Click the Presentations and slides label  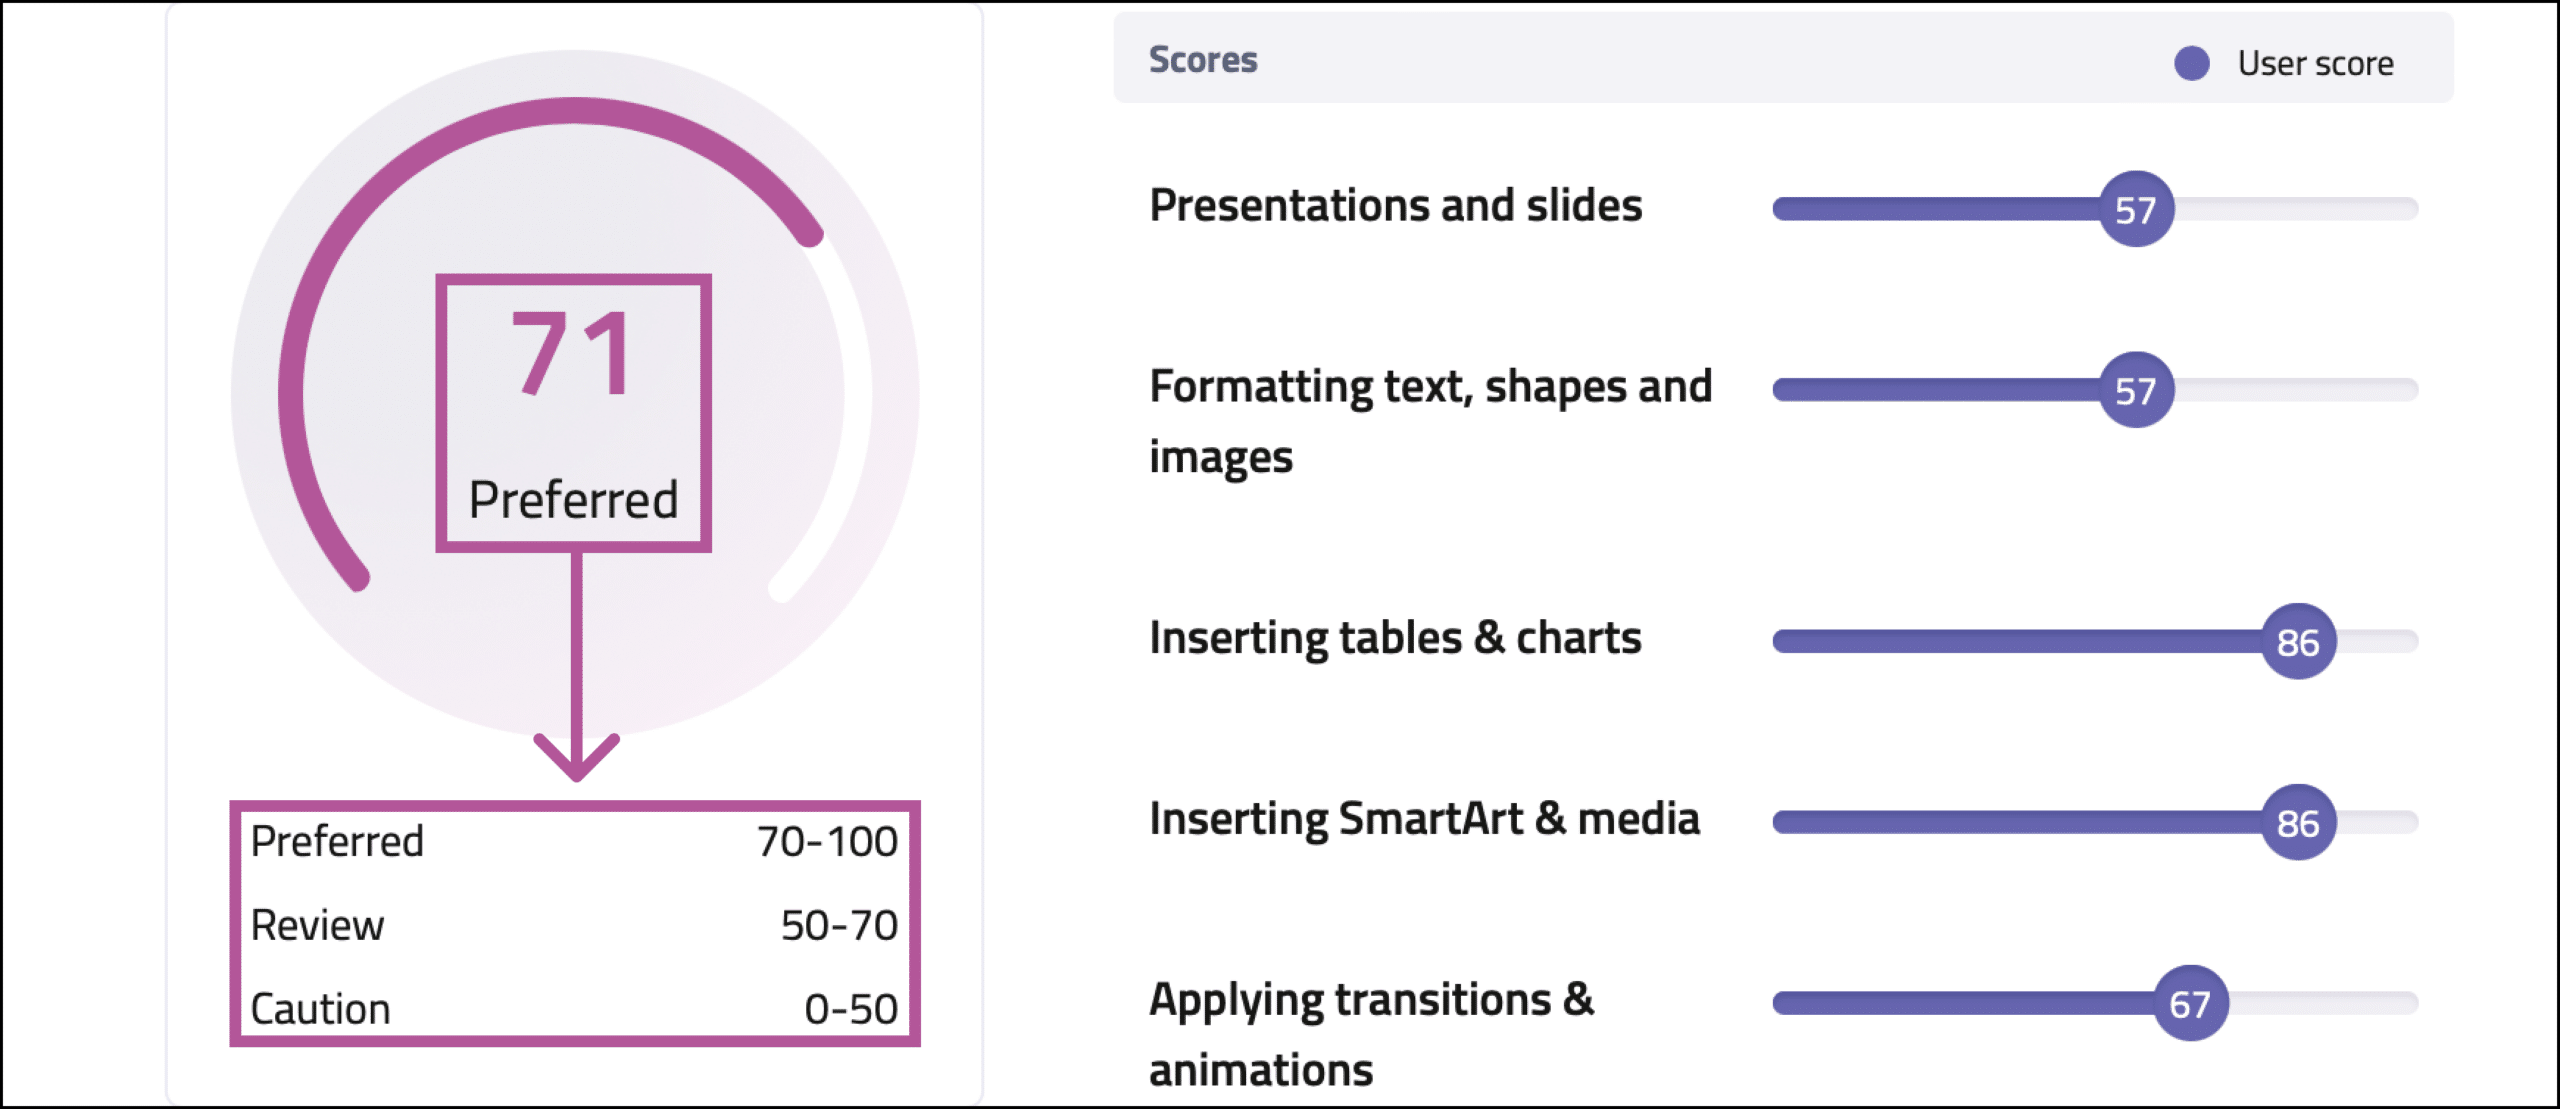1395,206
